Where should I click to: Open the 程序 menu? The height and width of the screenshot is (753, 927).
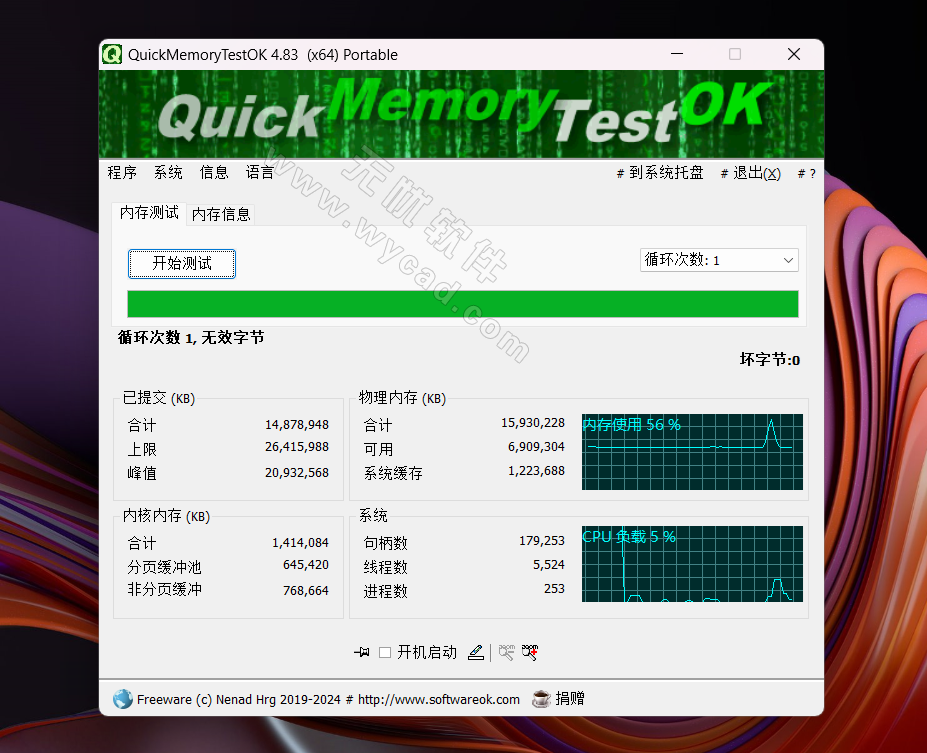[121, 172]
